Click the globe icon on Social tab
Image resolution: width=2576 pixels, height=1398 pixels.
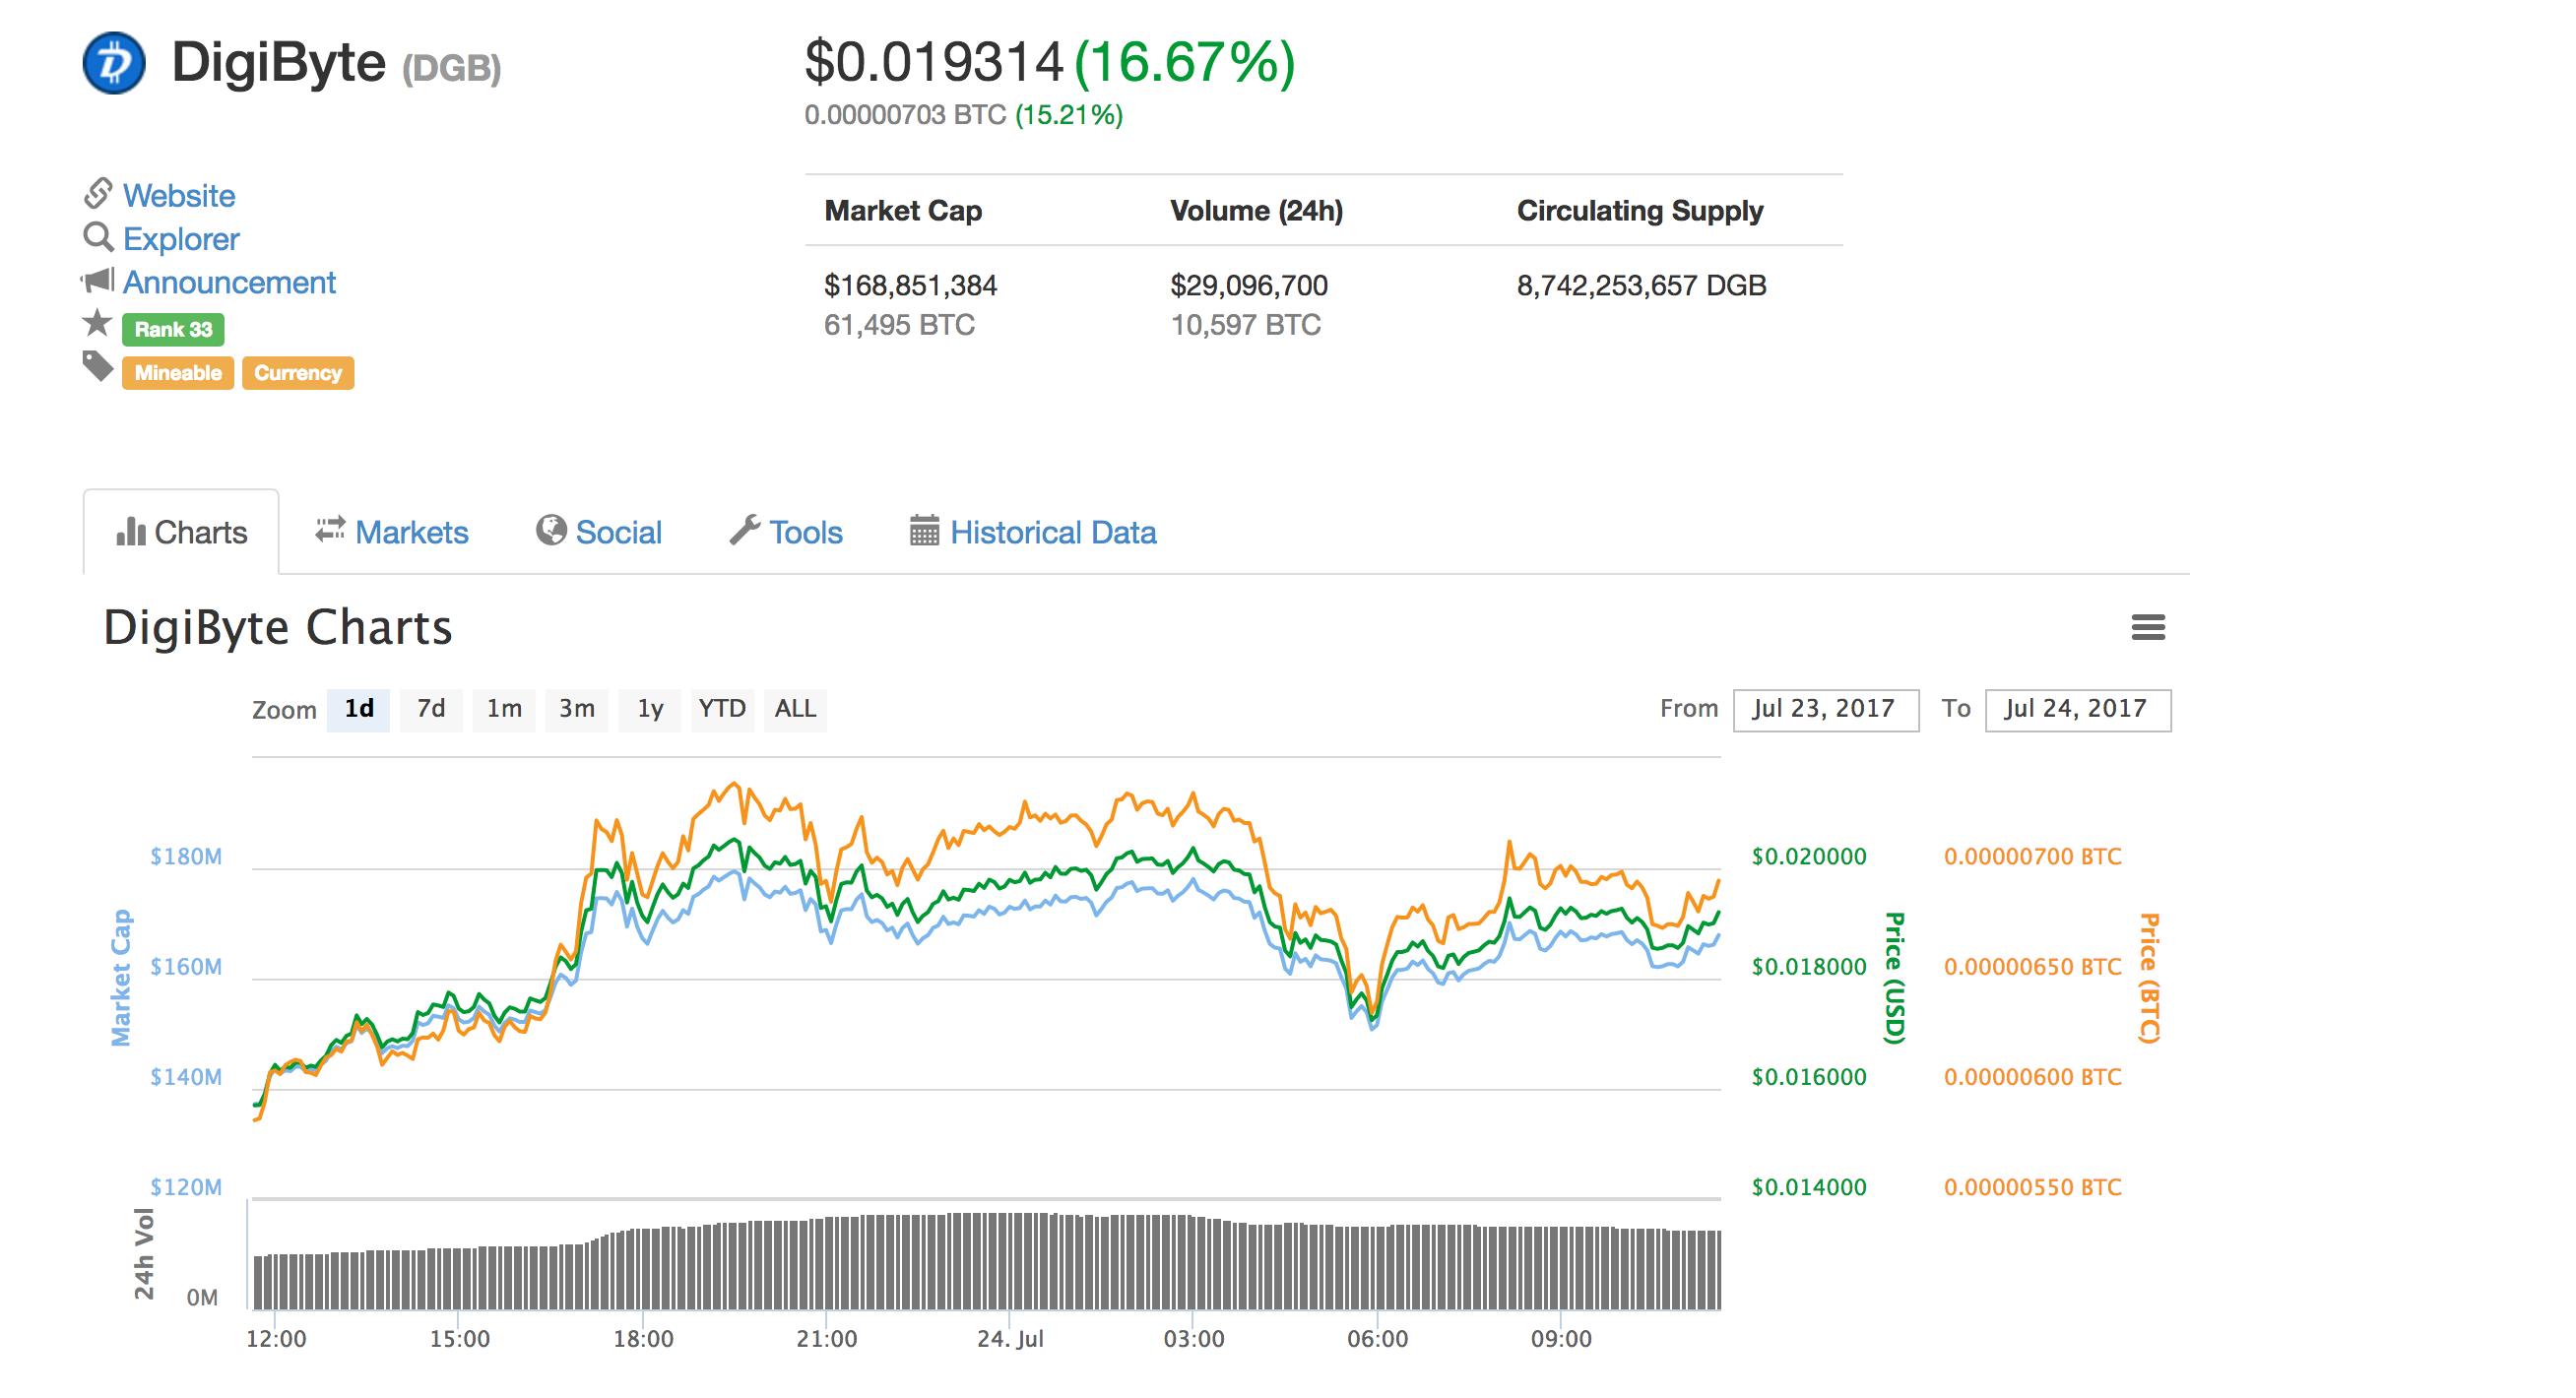551,531
